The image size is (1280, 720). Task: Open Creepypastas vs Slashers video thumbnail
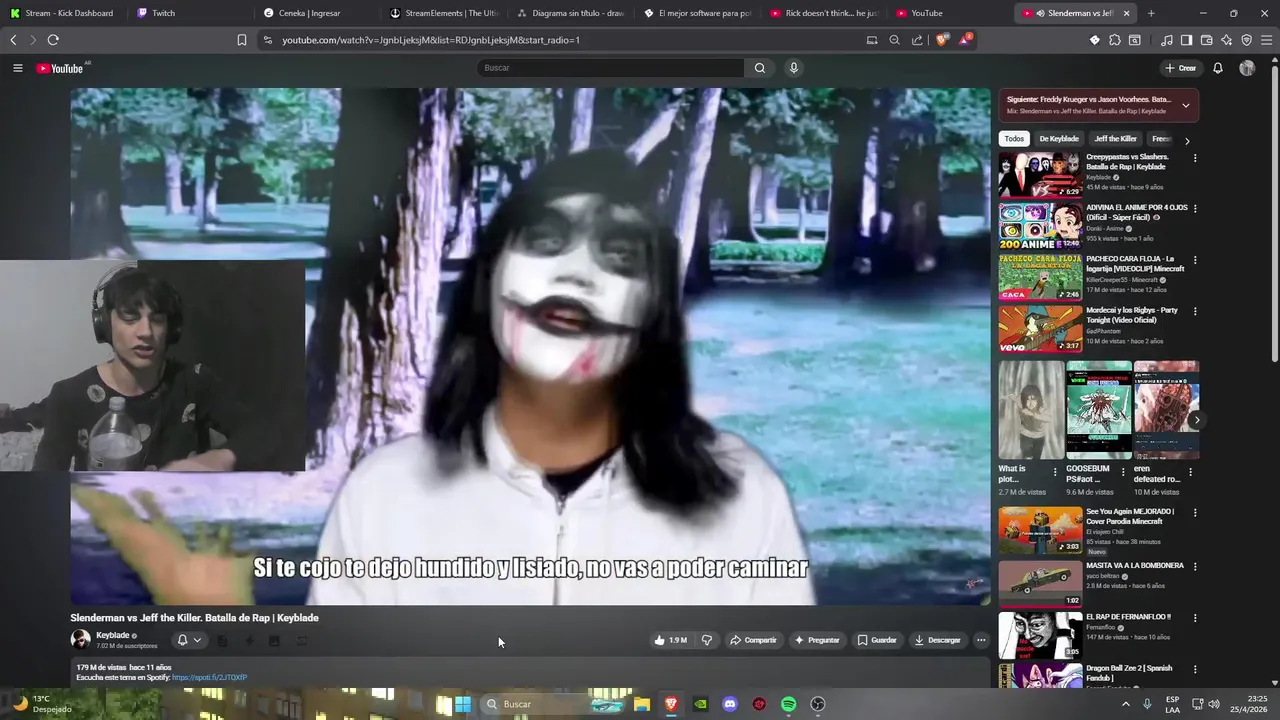1040,175
